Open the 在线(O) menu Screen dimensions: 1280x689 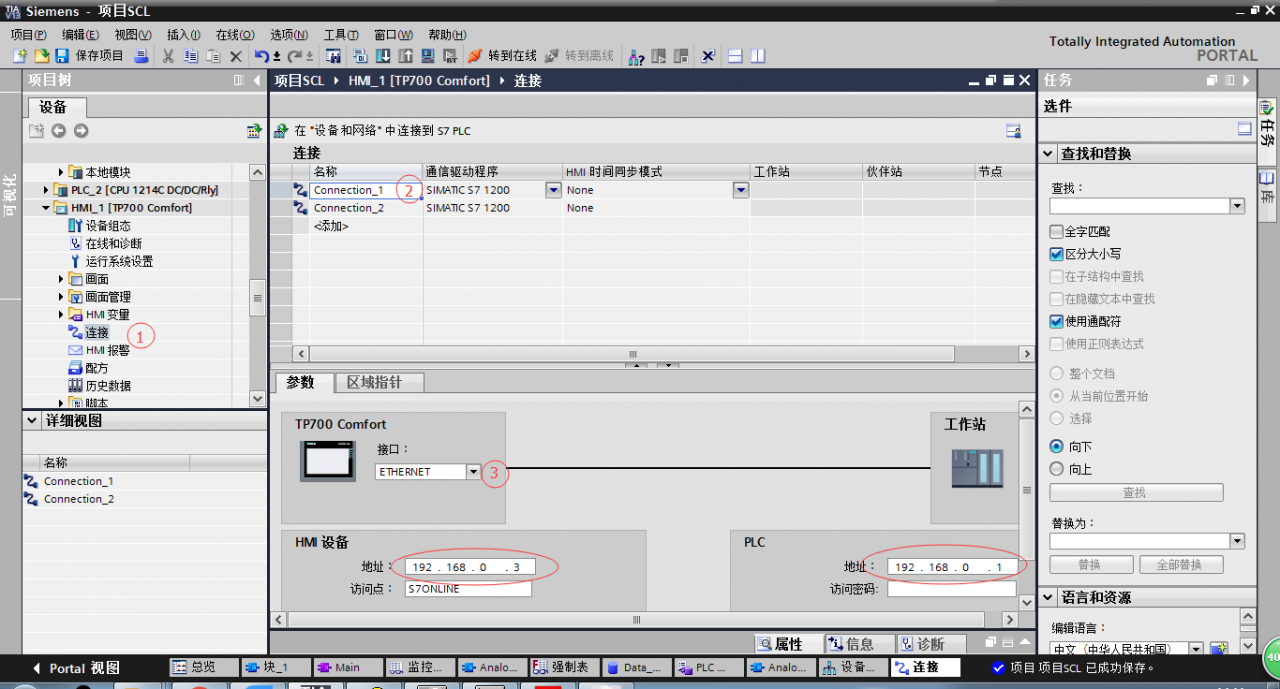[235, 34]
